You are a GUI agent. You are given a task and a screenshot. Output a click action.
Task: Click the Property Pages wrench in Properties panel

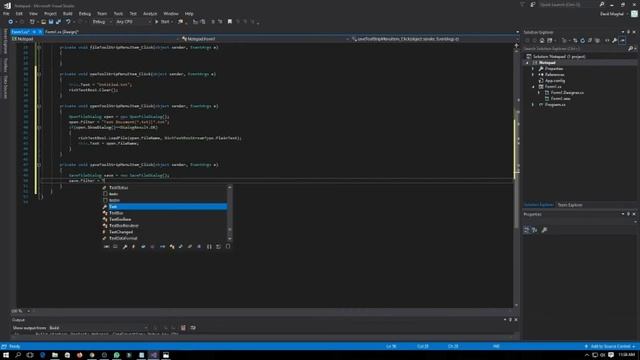click(x=544, y=230)
